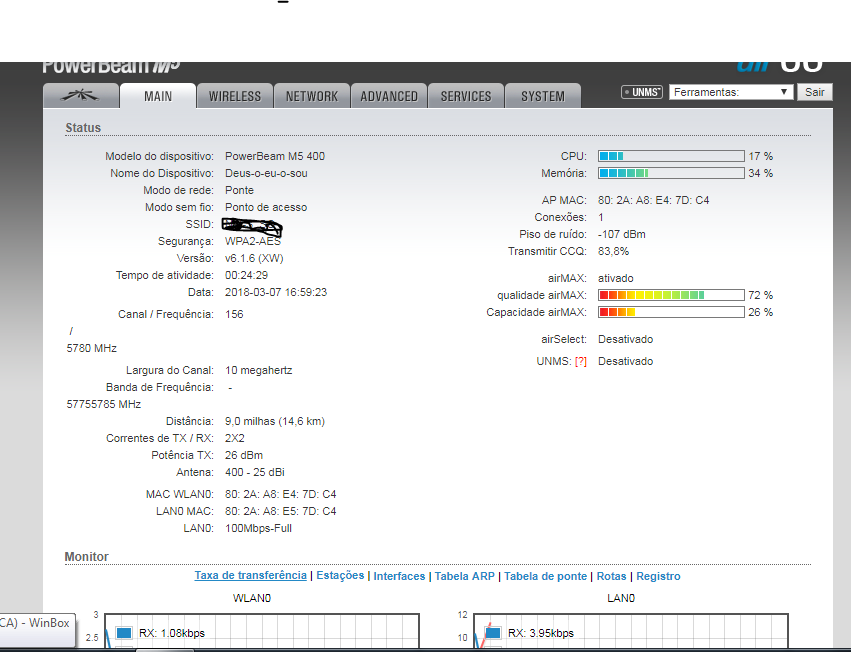The image size is (851, 652).
Task: Click MAC WLAN0 address value
Action: pos(281,495)
